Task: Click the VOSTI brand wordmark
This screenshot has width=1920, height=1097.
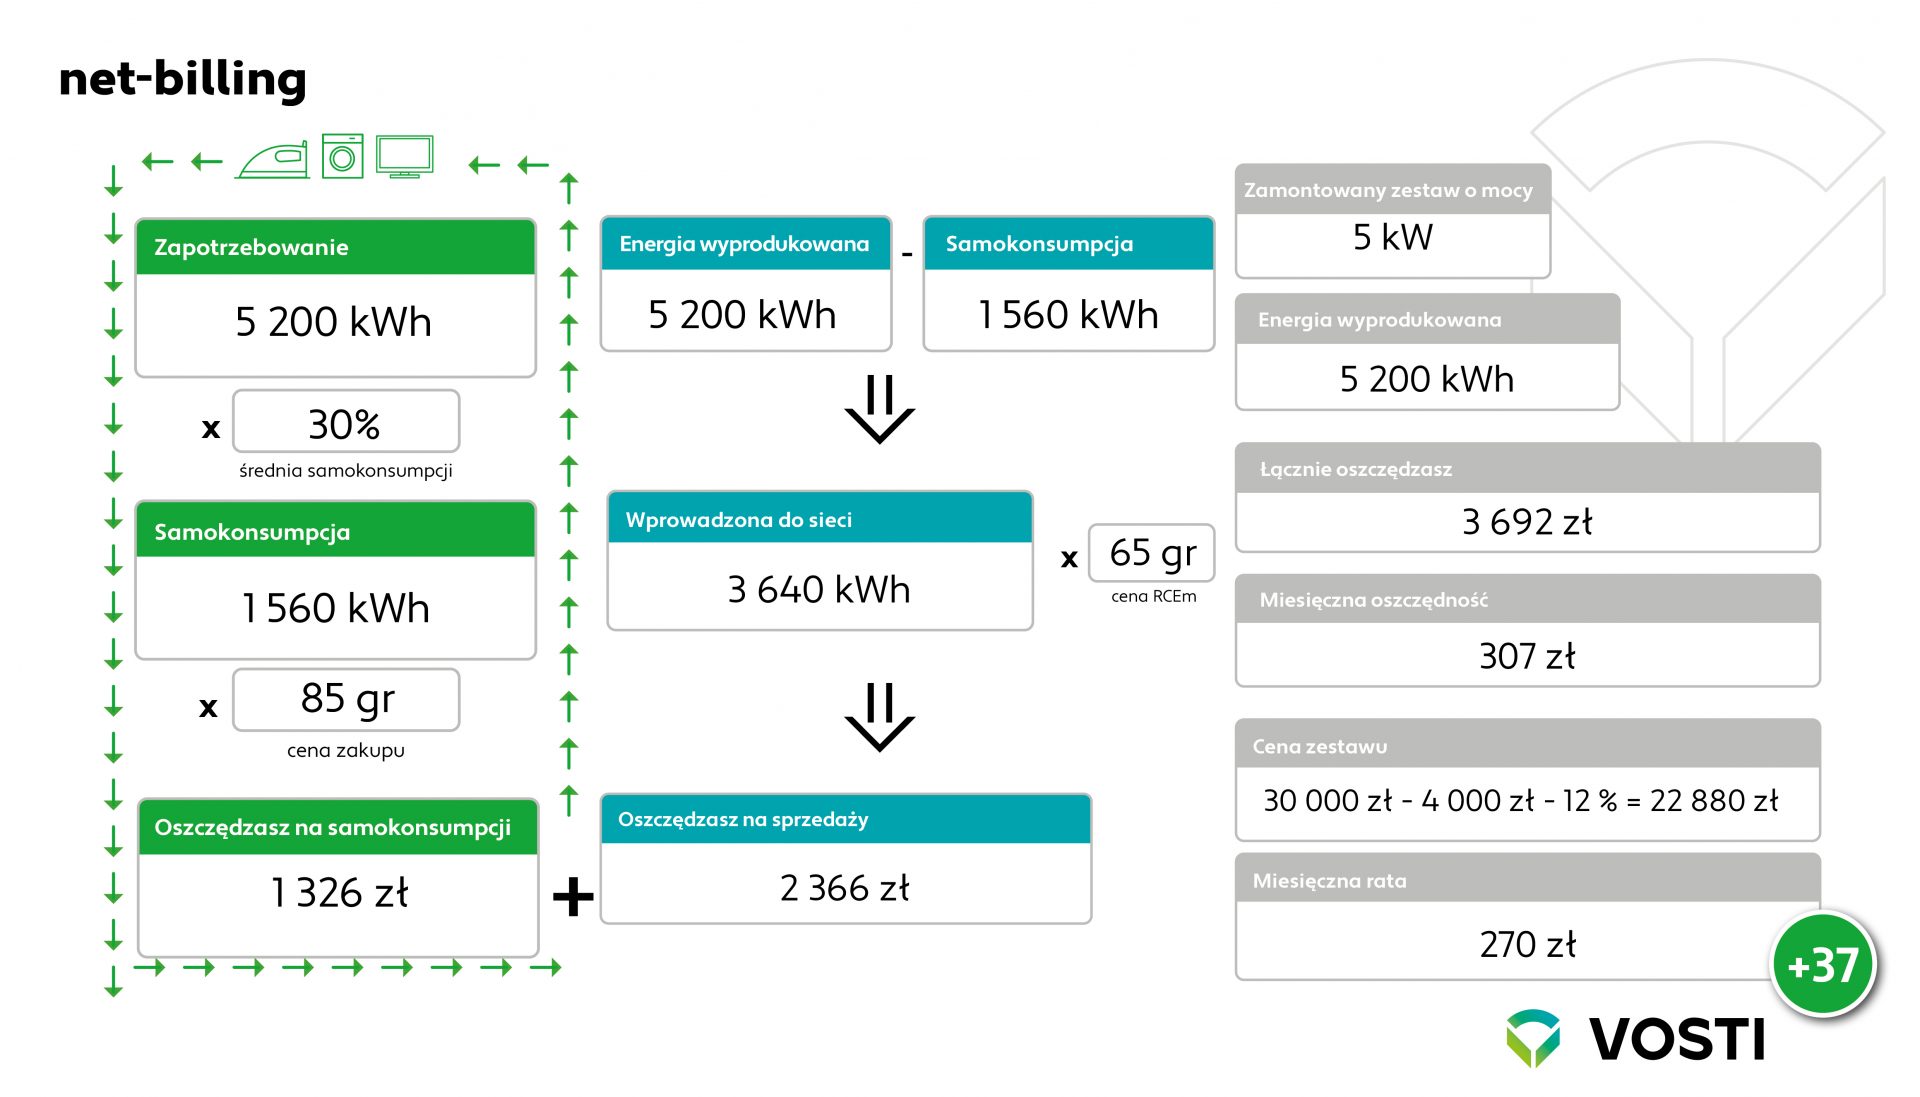Action: [x=1677, y=1039]
